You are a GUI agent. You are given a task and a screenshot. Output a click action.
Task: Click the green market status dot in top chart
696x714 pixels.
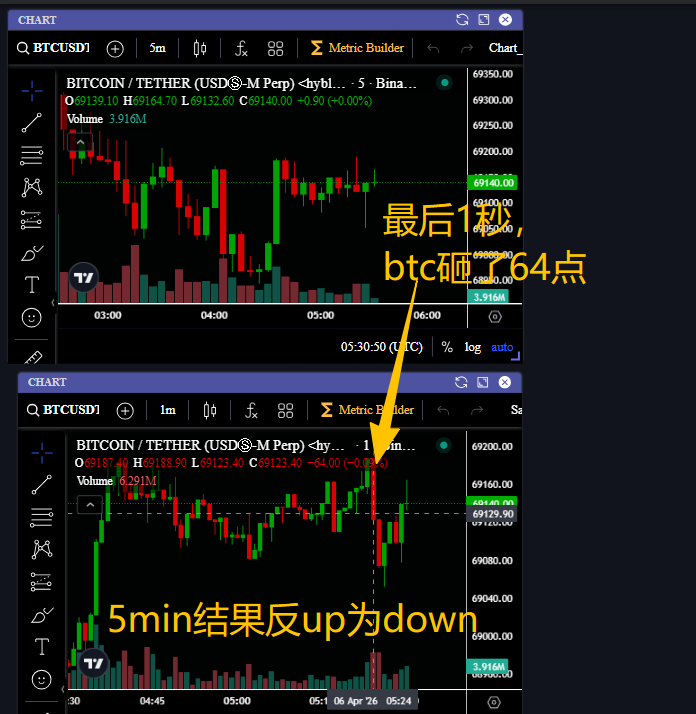click(x=445, y=82)
